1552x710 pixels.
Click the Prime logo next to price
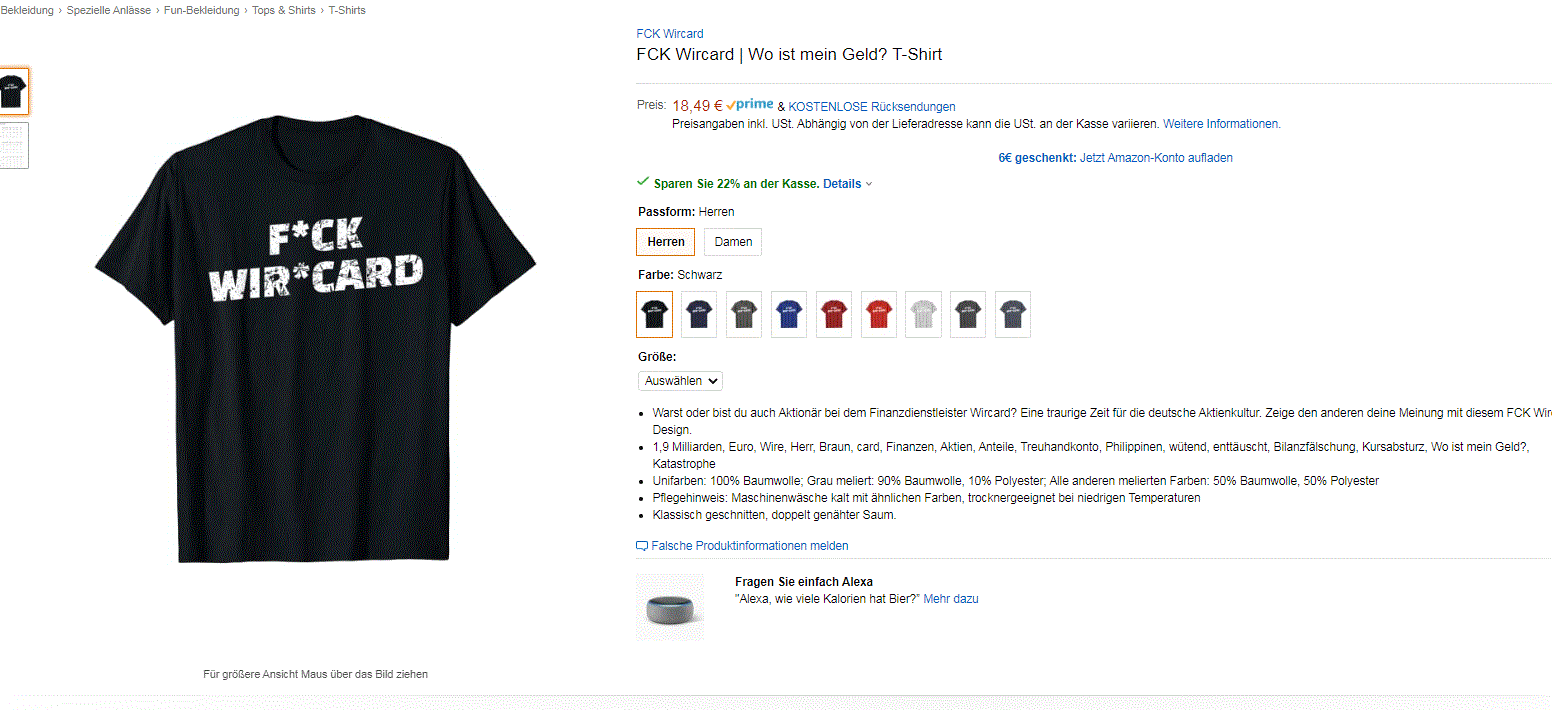coord(750,105)
